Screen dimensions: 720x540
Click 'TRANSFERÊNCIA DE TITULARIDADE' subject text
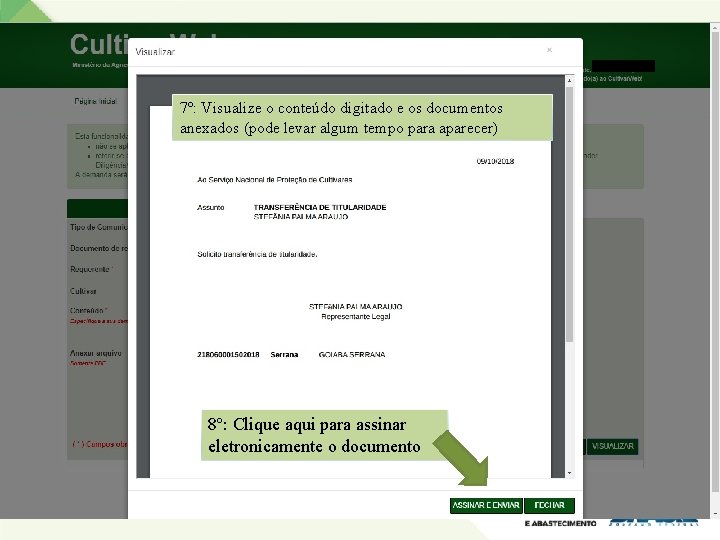click(x=320, y=207)
